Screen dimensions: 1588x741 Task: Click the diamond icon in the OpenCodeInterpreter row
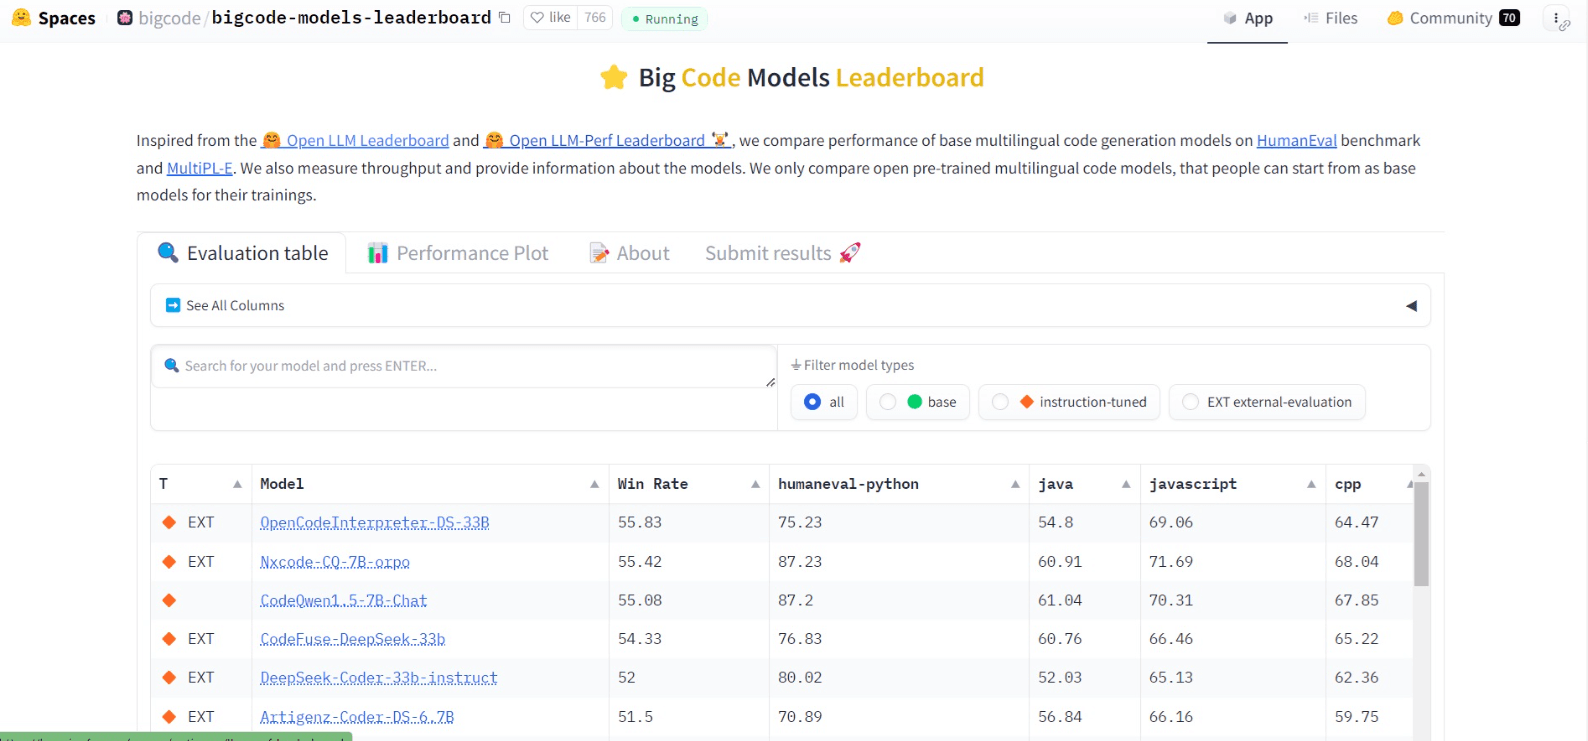[169, 522]
